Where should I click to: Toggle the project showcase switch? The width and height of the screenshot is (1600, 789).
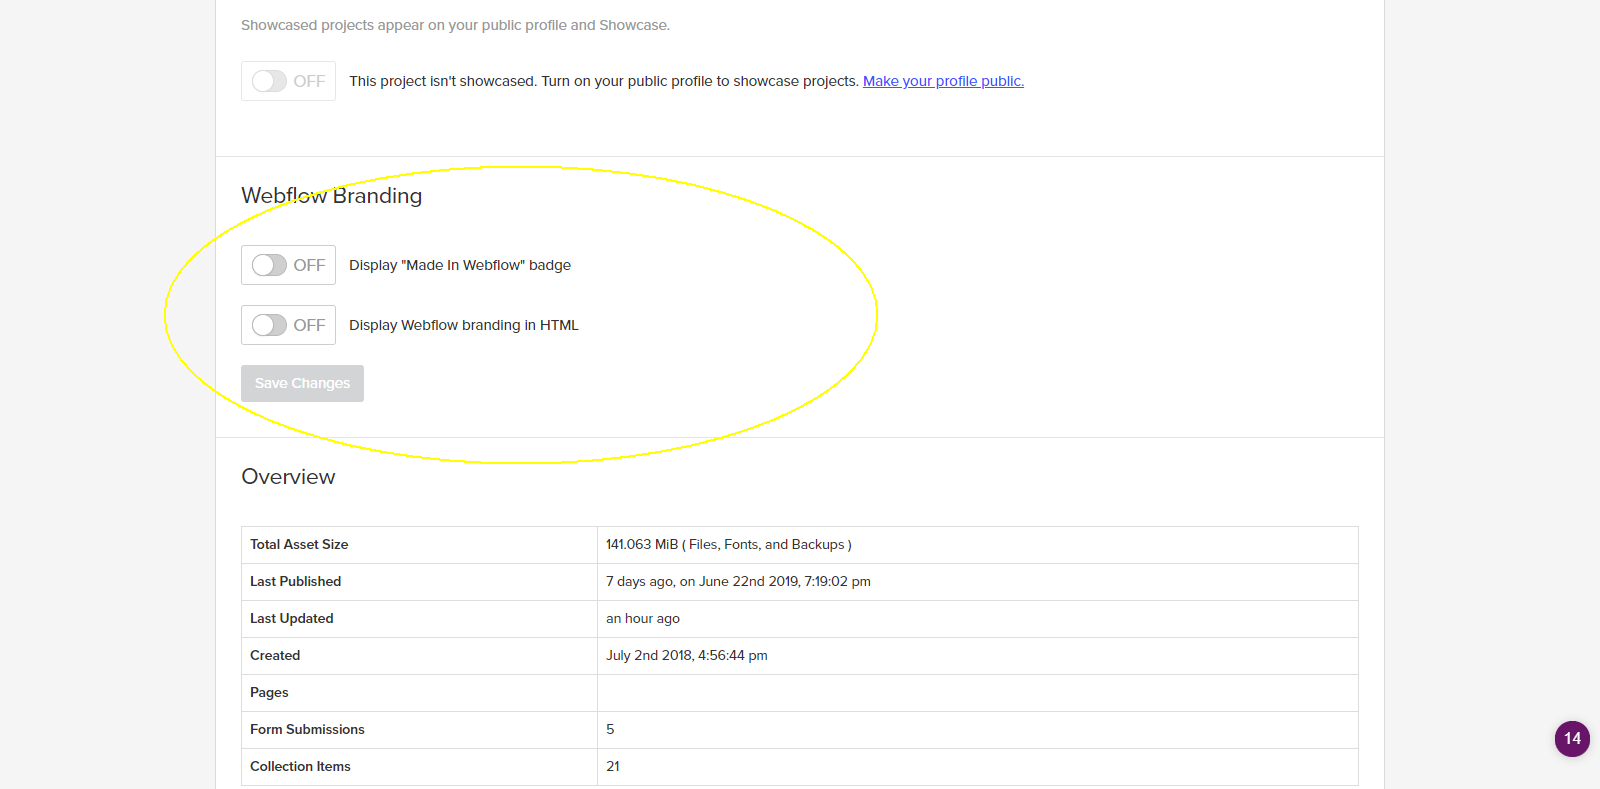288,81
